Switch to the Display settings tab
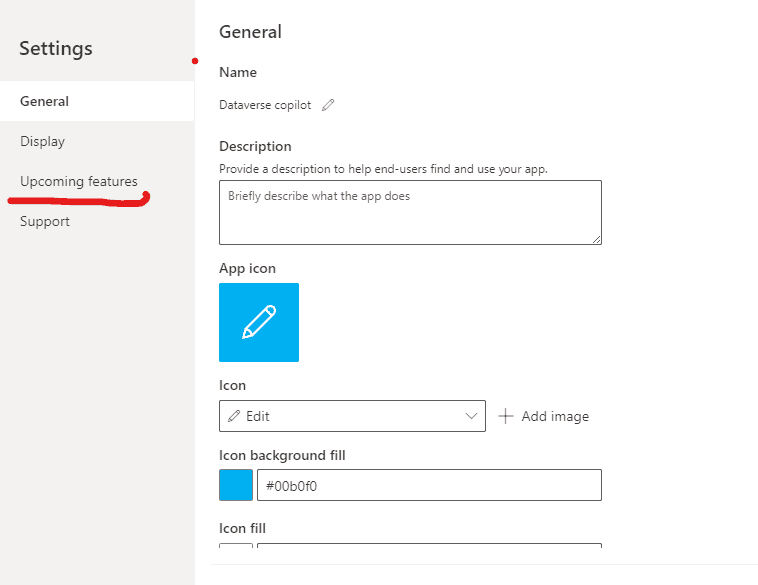 point(97,141)
